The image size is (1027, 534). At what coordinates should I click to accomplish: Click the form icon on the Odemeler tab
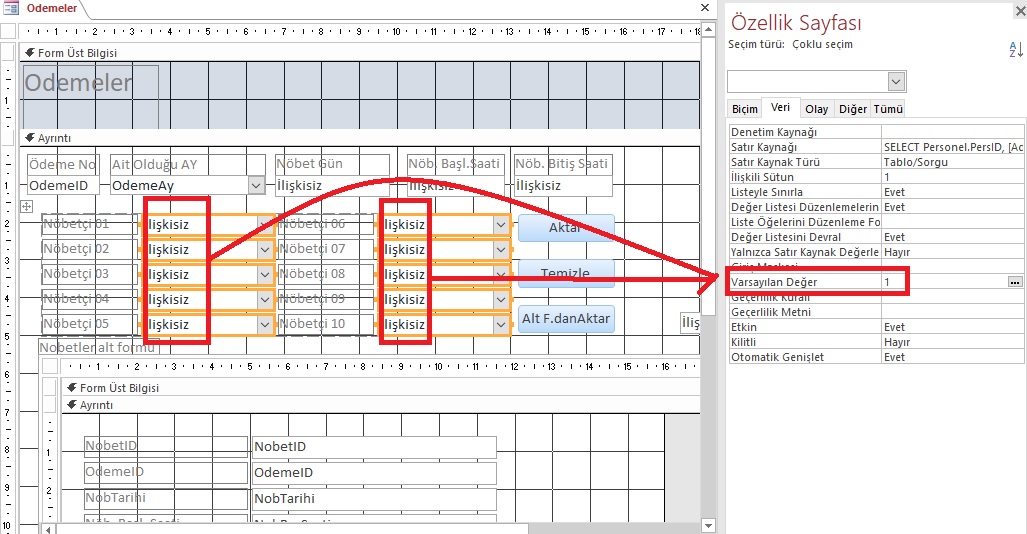click(x=12, y=9)
